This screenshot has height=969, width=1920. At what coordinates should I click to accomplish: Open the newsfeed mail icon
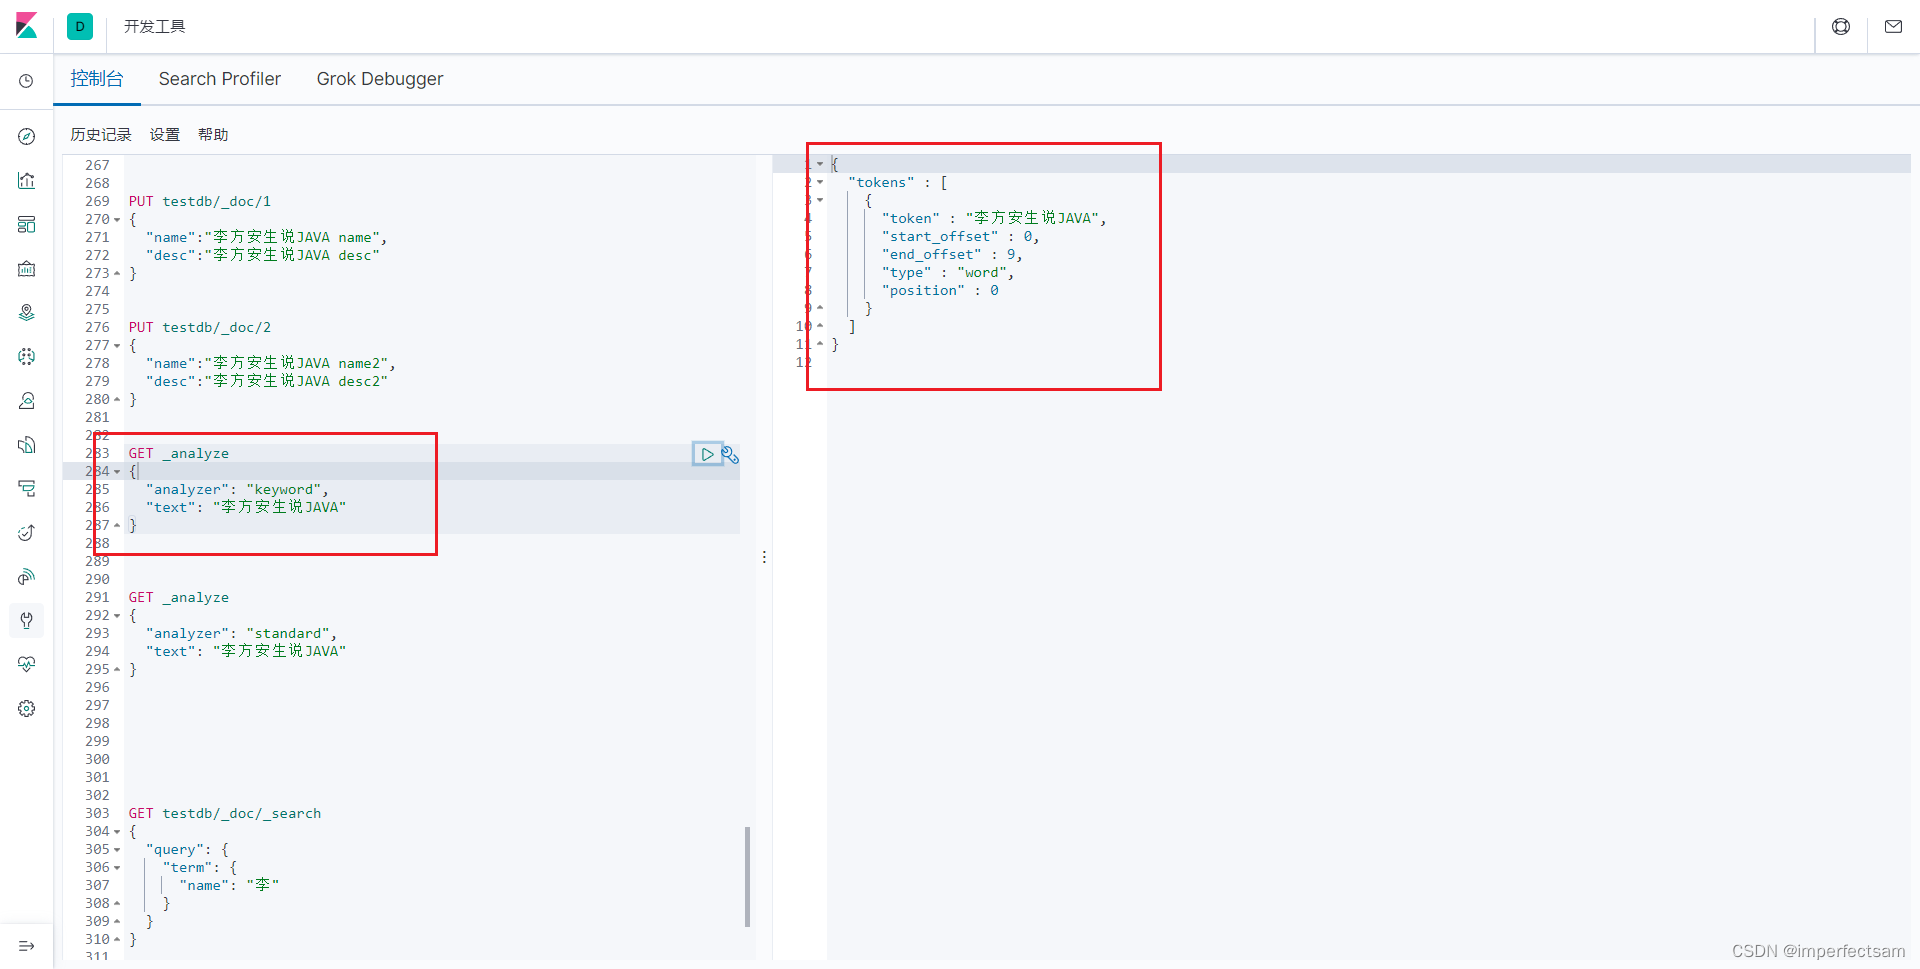click(1893, 27)
